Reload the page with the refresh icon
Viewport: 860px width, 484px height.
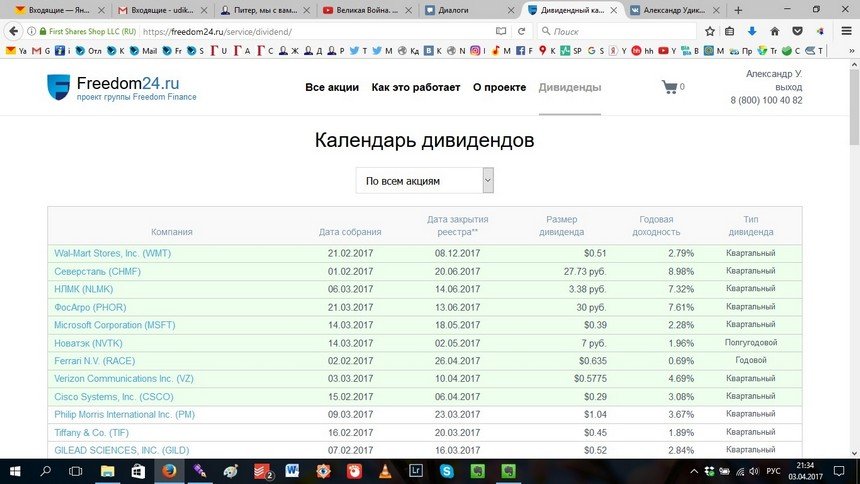coord(522,31)
